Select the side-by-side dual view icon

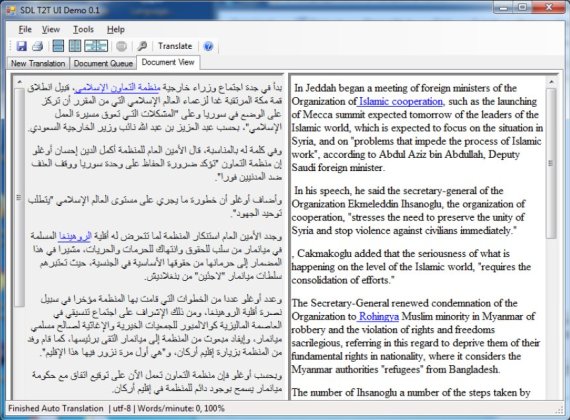(x=96, y=46)
